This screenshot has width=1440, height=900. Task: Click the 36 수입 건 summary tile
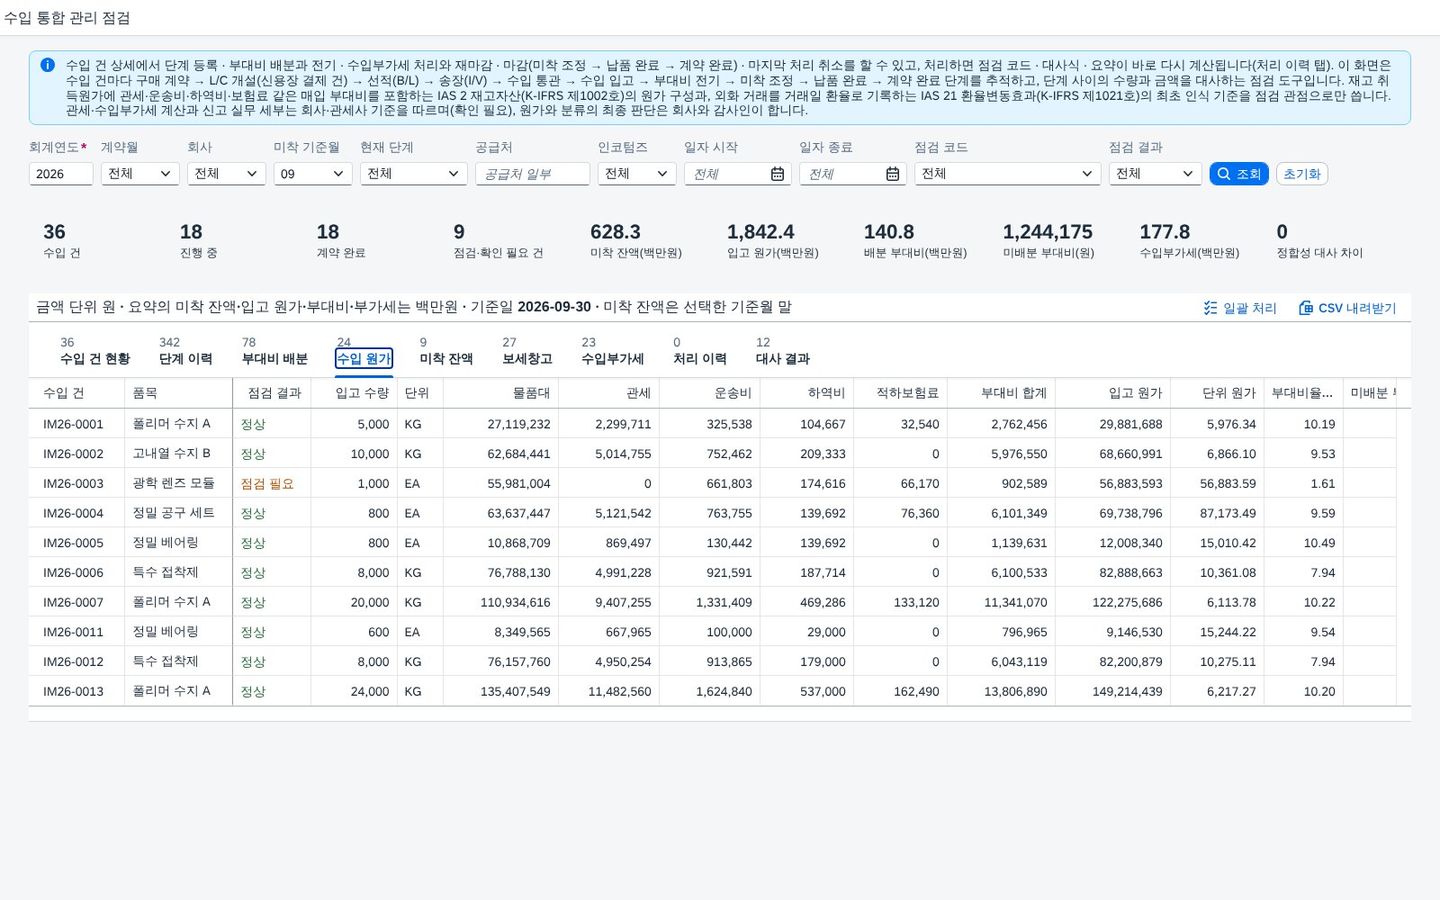[62, 241]
